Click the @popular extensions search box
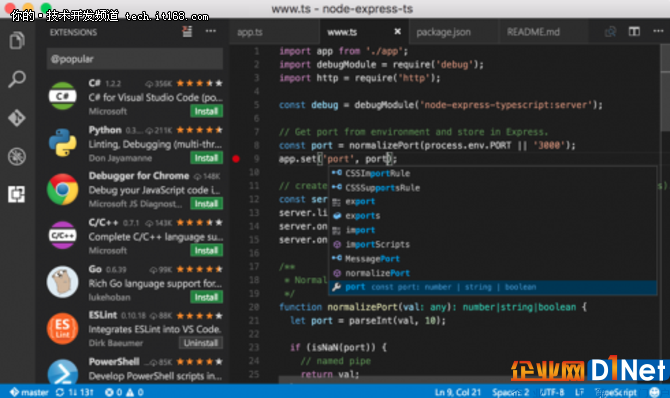The width and height of the screenshot is (670, 398). coord(135,59)
